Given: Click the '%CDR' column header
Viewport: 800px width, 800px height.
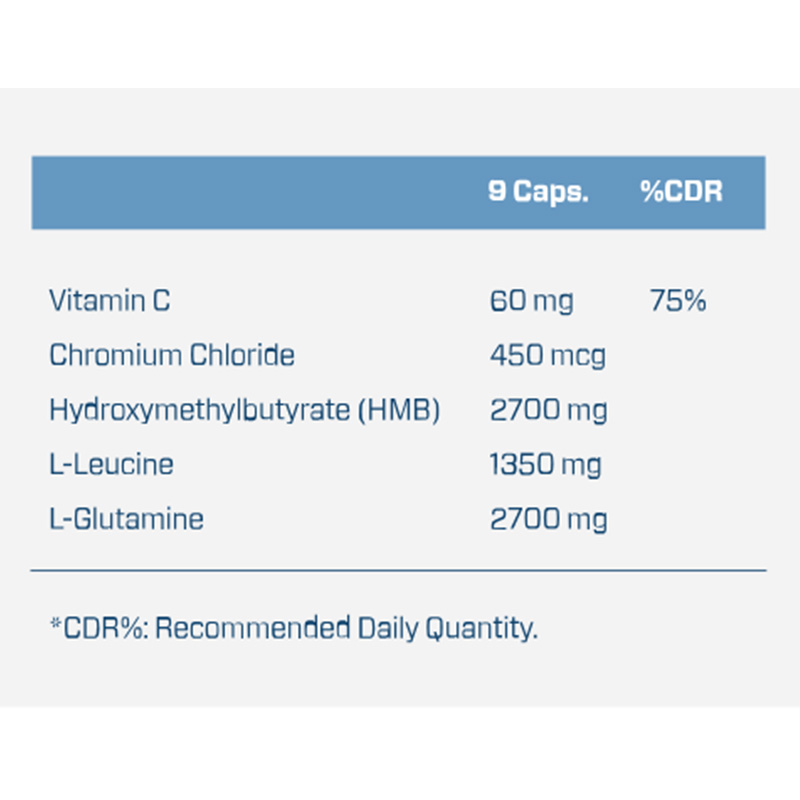Looking at the screenshot, I should (x=681, y=192).
